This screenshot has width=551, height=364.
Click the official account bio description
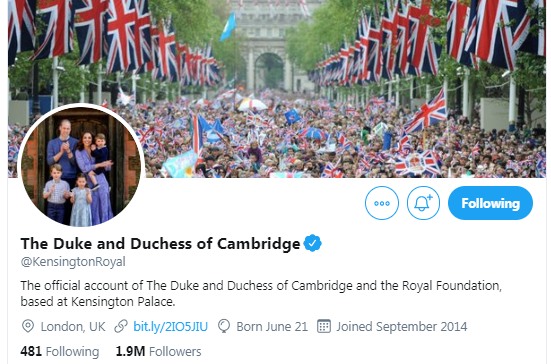pos(261,293)
